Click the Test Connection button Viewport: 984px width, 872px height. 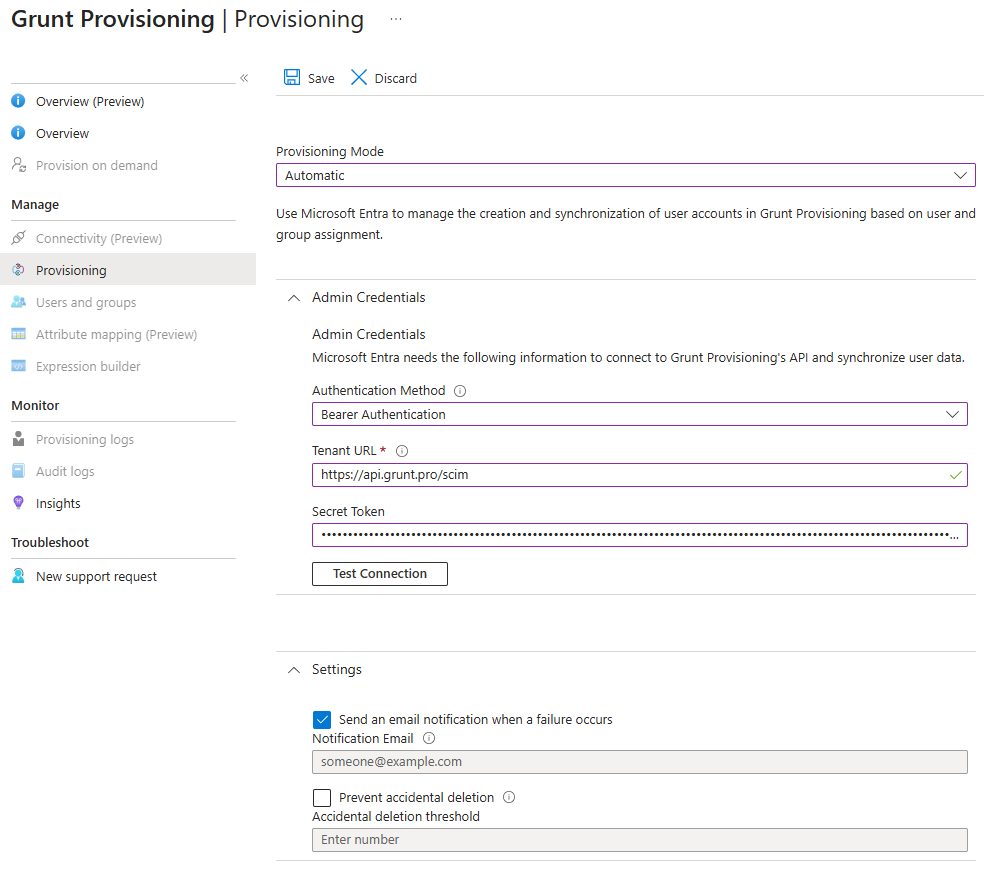click(380, 573)
